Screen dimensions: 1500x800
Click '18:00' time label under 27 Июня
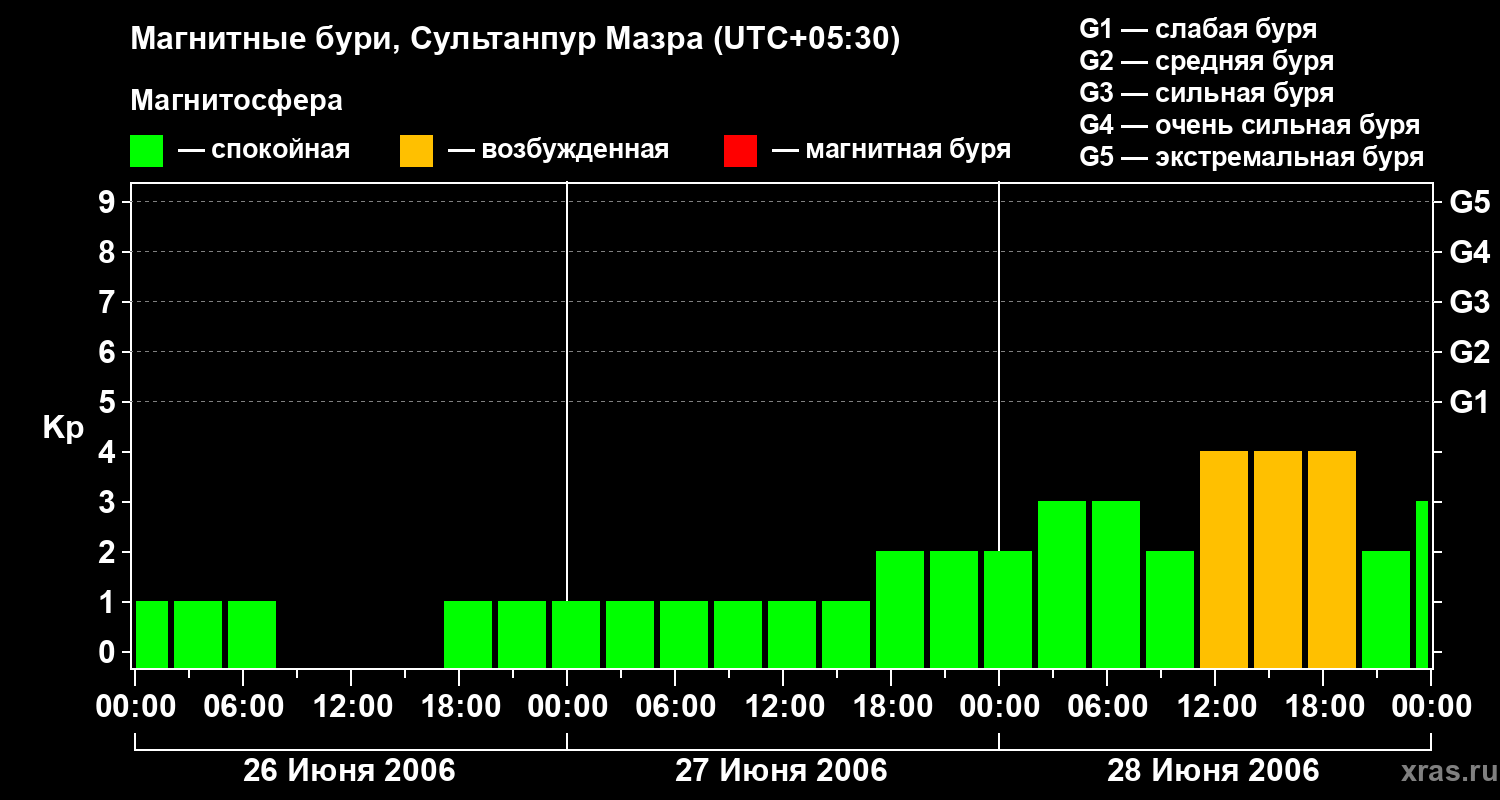click(891, 707)
